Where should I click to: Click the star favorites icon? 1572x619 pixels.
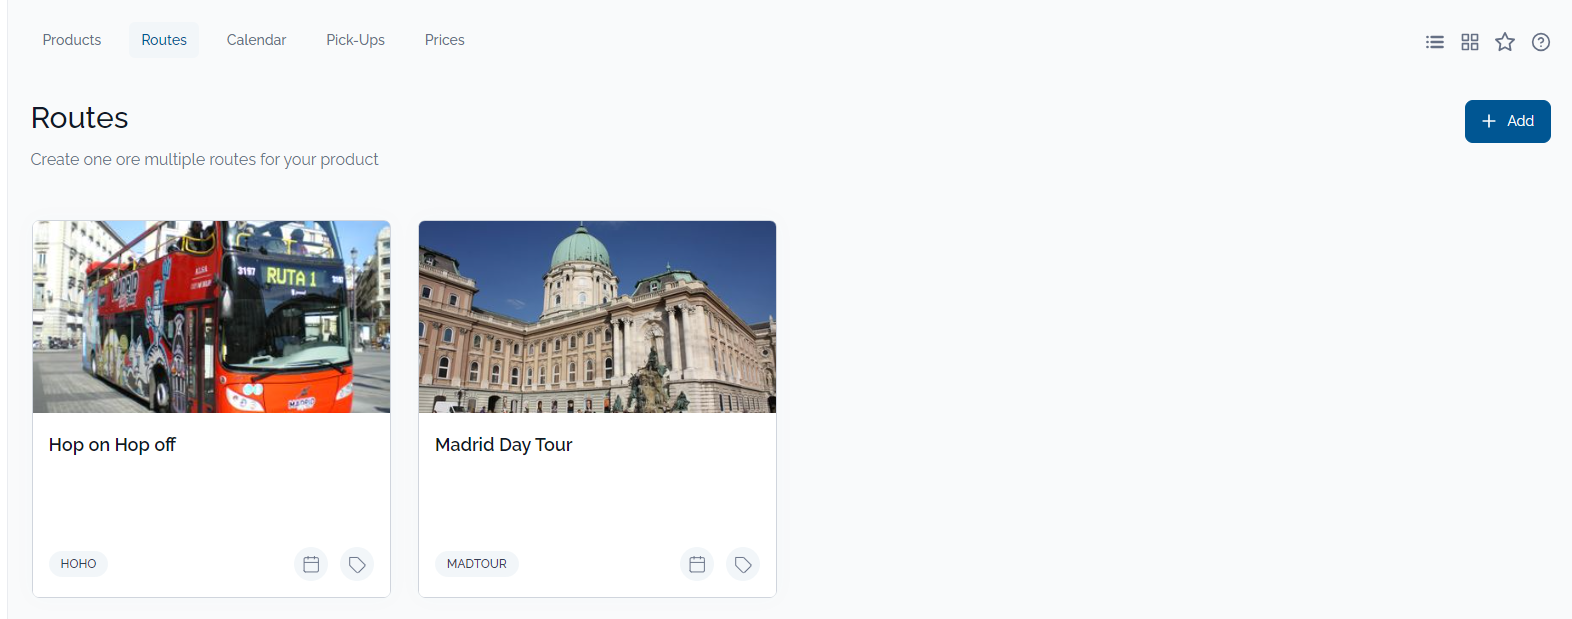[x=1505, y=42]
